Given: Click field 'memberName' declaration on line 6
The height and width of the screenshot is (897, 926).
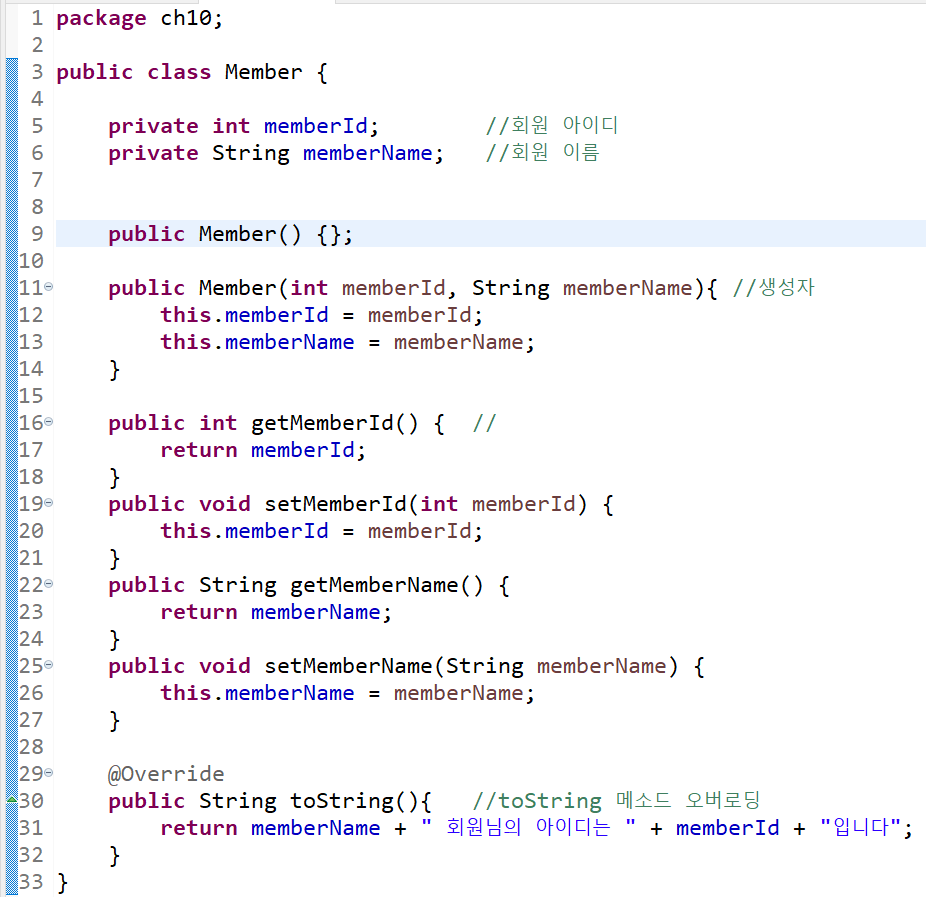Looking at the screenshot, I should 367,154.
